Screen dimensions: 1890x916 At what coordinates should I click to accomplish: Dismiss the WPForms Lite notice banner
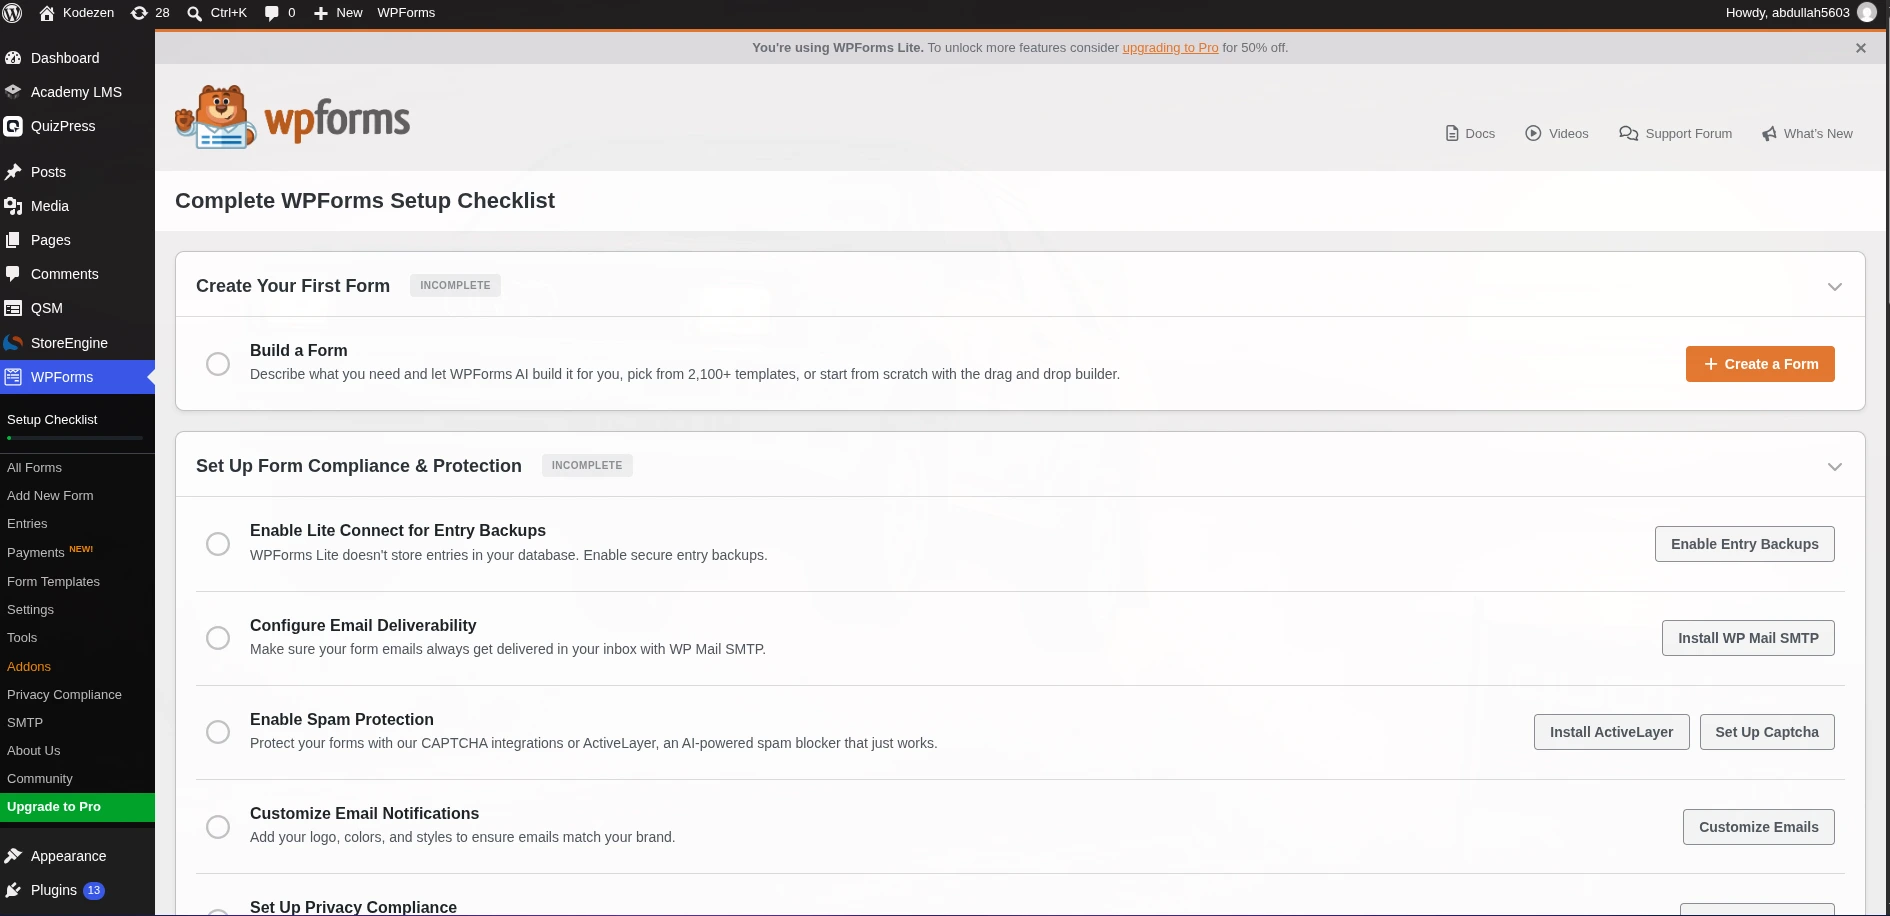point(1861,48)
